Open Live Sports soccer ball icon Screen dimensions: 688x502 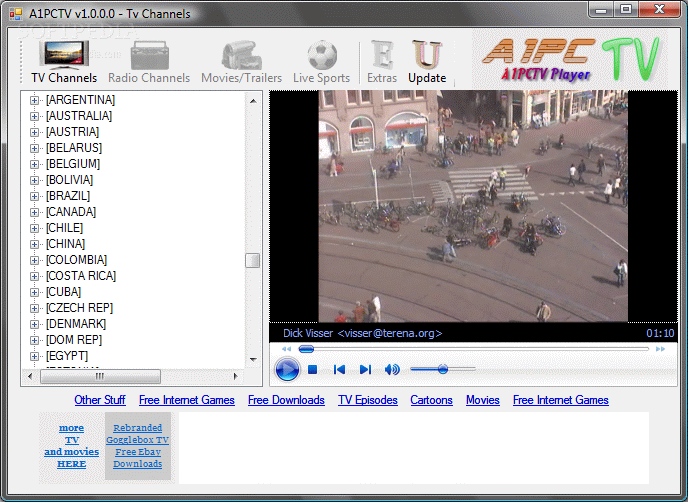(x=322, y=55)
